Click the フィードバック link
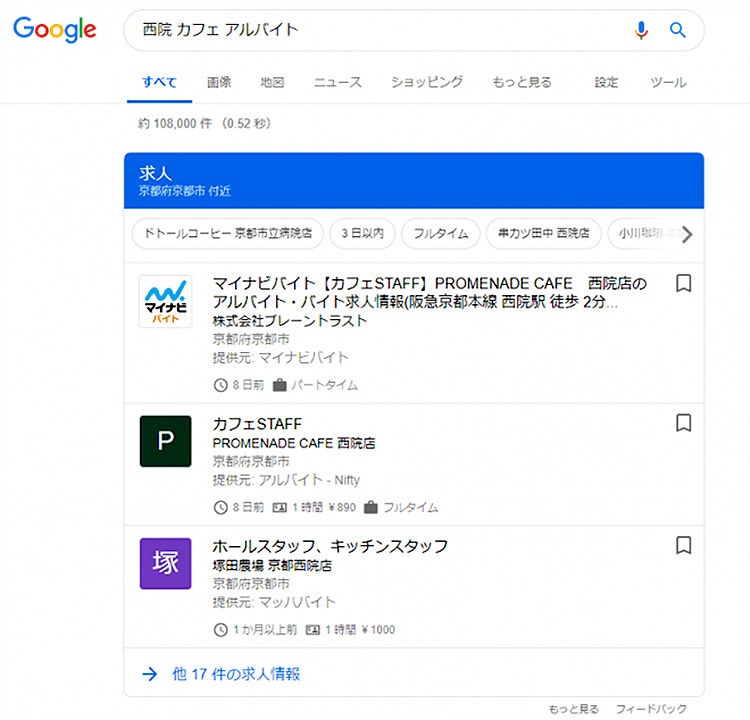The image size is (750, 720). coord(651,709)
